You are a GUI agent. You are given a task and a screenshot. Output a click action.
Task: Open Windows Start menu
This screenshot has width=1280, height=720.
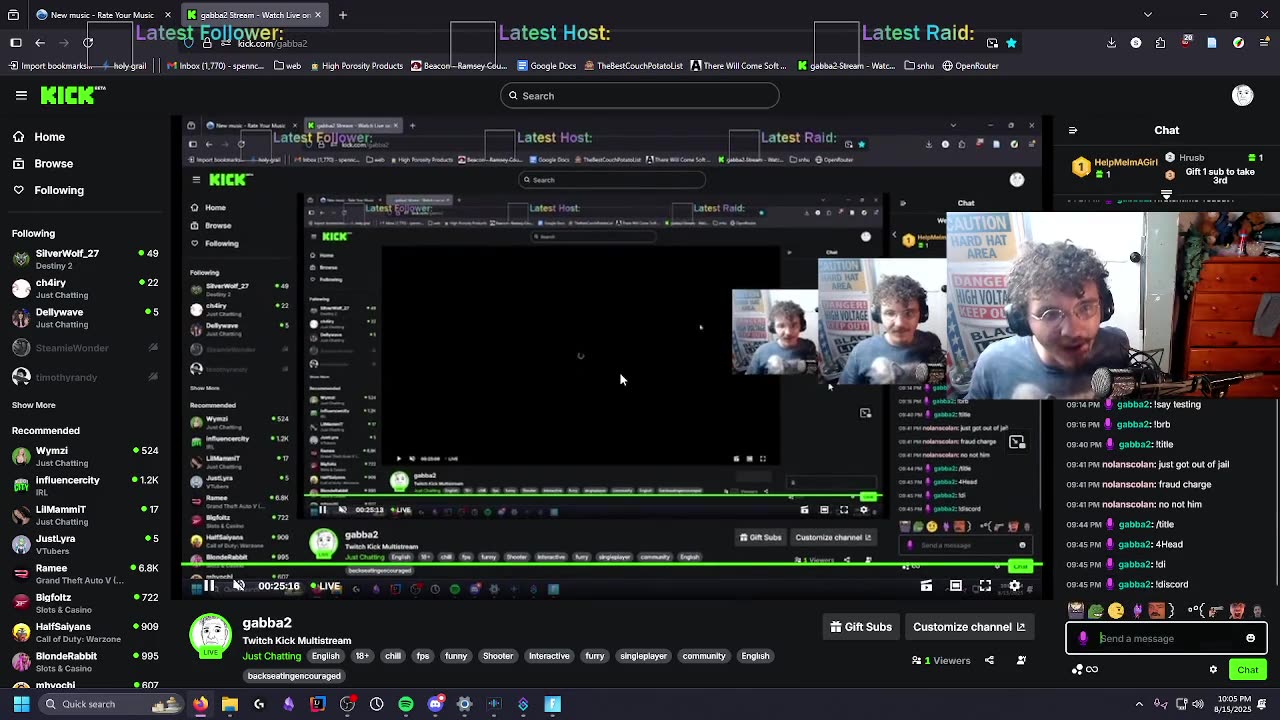click(21, 704)
